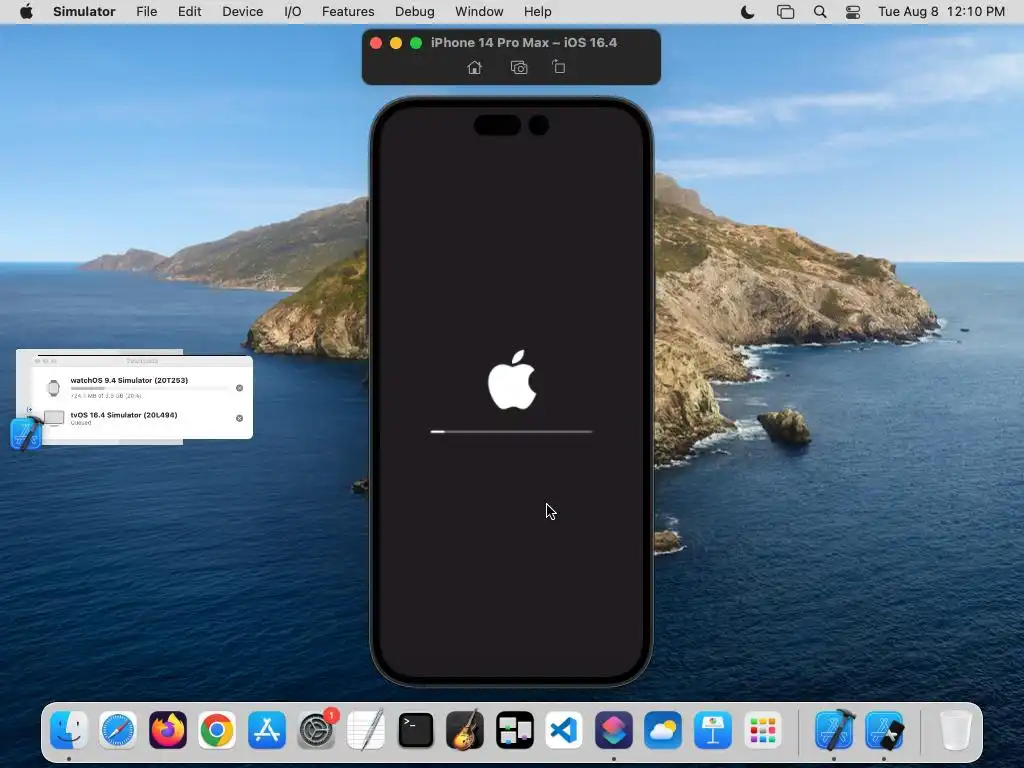Minimize the Simulator window with yellow button
Viewport: 1024px width, 768px height.
[x=396, y=43]
